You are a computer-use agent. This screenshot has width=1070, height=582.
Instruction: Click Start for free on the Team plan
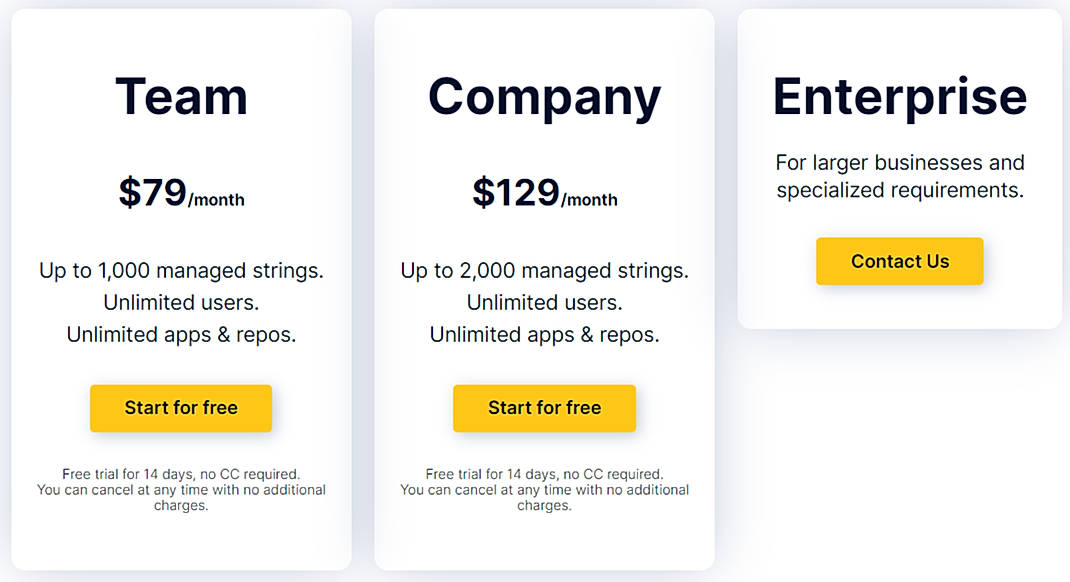coord(181,408)
